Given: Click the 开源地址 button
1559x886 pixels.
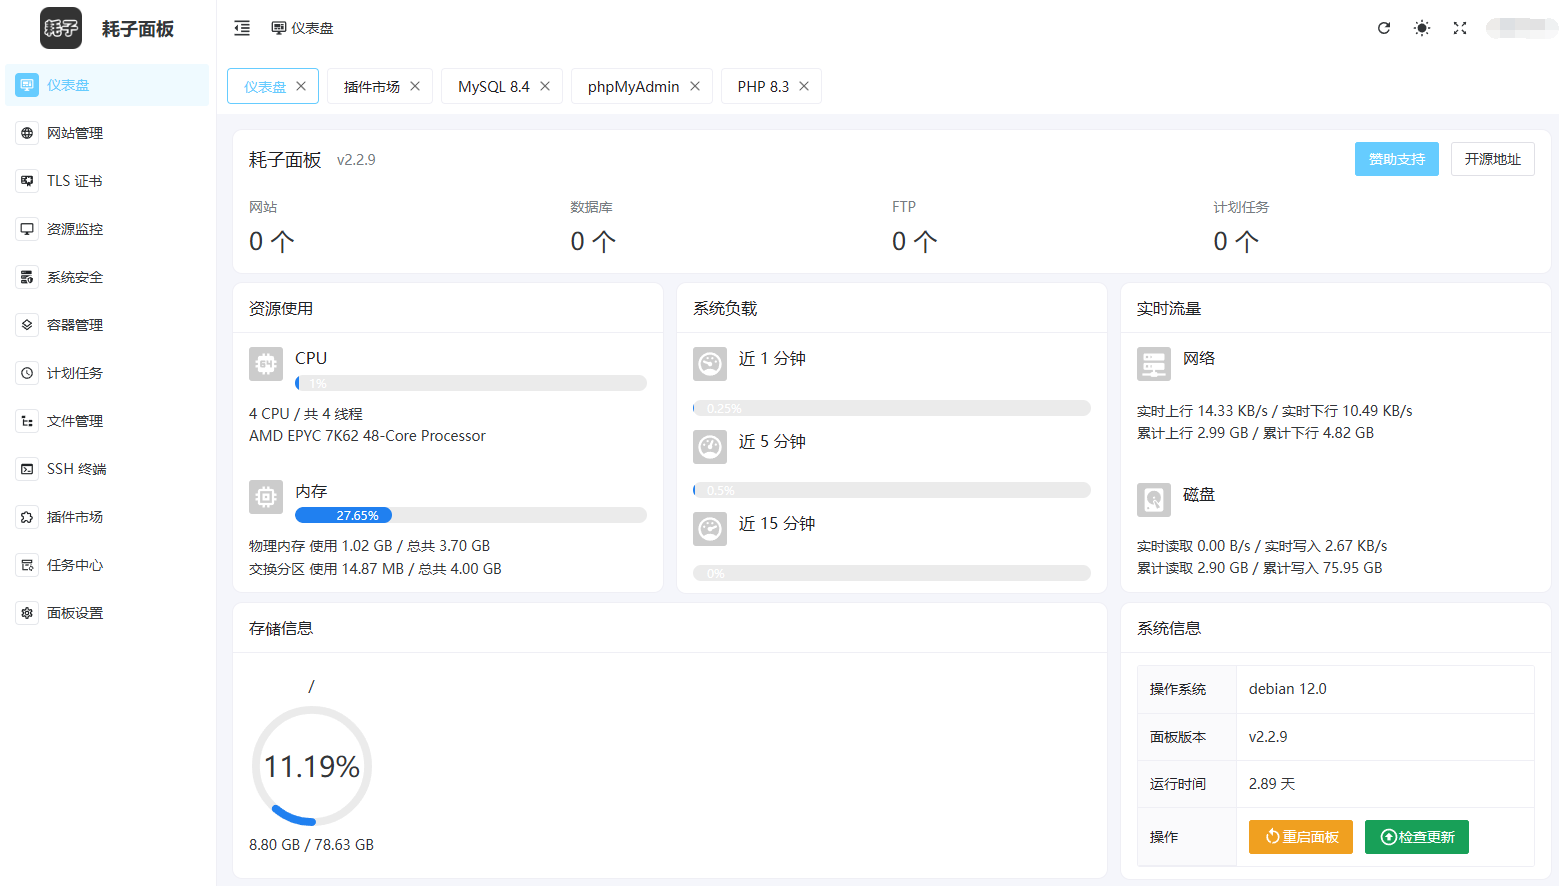Looking at the screenshot, I should 1492,159.
